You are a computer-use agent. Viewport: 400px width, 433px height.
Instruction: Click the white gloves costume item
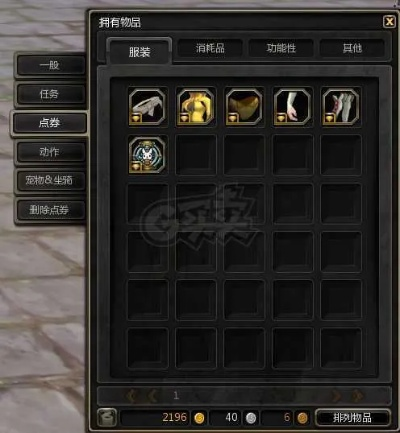click(x=341, y=107)
